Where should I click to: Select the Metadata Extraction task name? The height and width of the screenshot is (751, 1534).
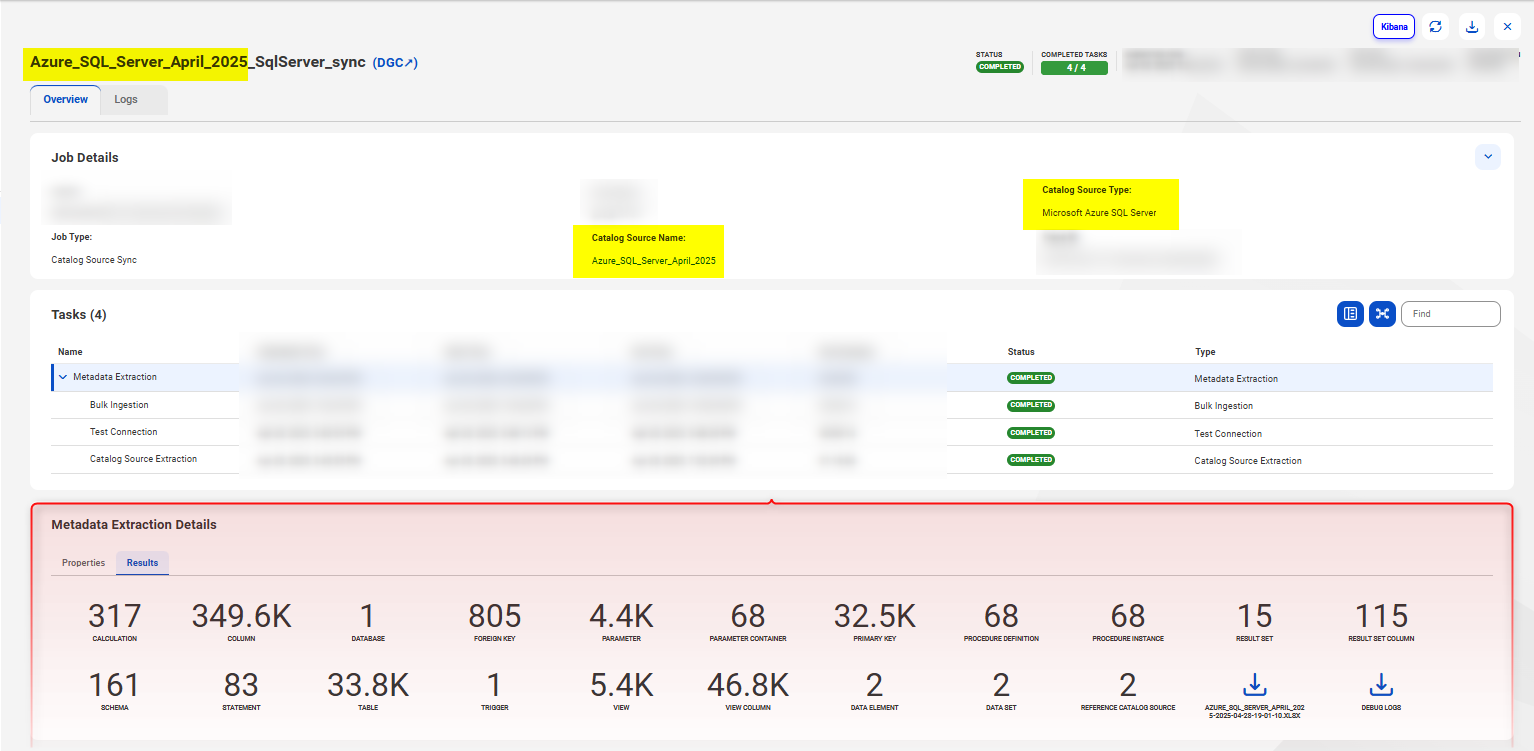(x=115, y=377)
